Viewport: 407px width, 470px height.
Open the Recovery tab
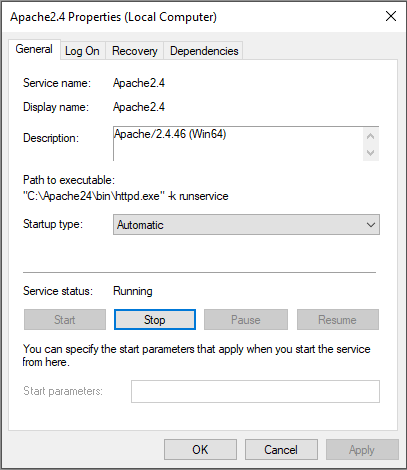(x=135, y=51)
